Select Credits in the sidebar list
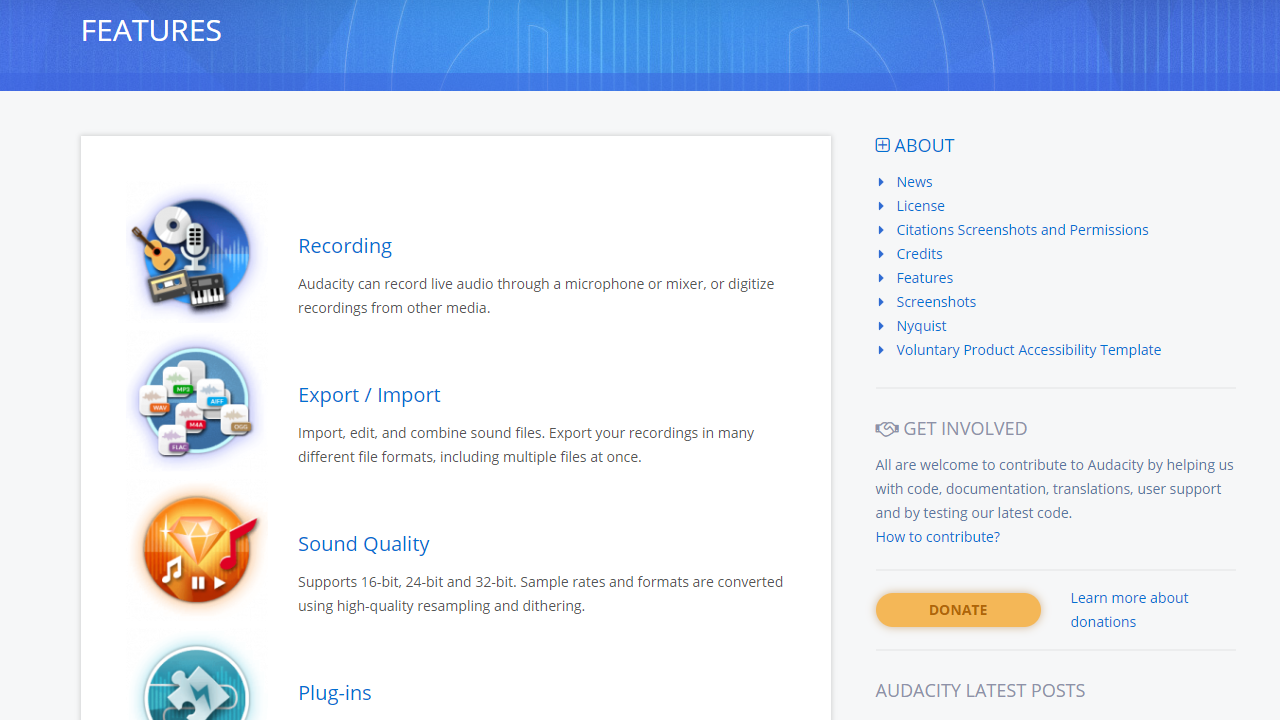 (x=919, y=254)
